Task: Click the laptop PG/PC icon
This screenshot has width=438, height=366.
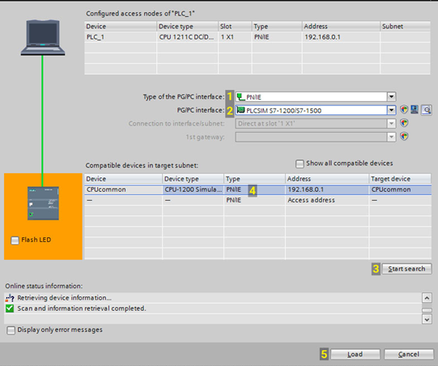Action: tap(43, 37)
